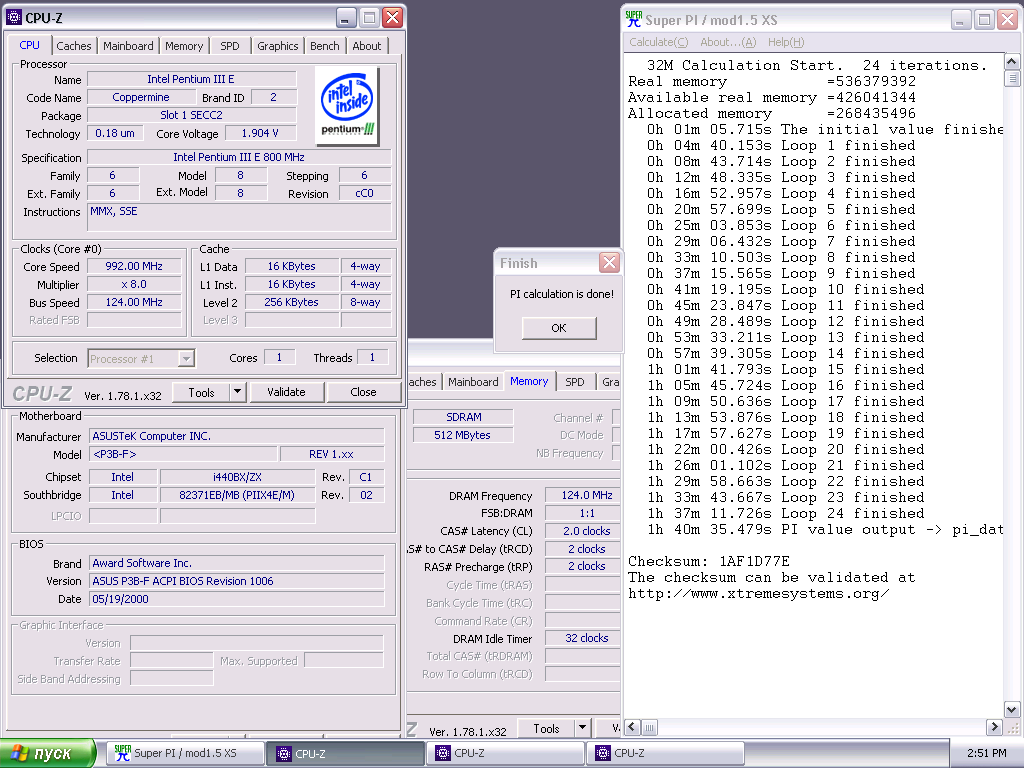This screenshot has width=1024, height=768.
Task: Click the DRAM Frequency value 124.0 MHz
Action: [583, 496]
